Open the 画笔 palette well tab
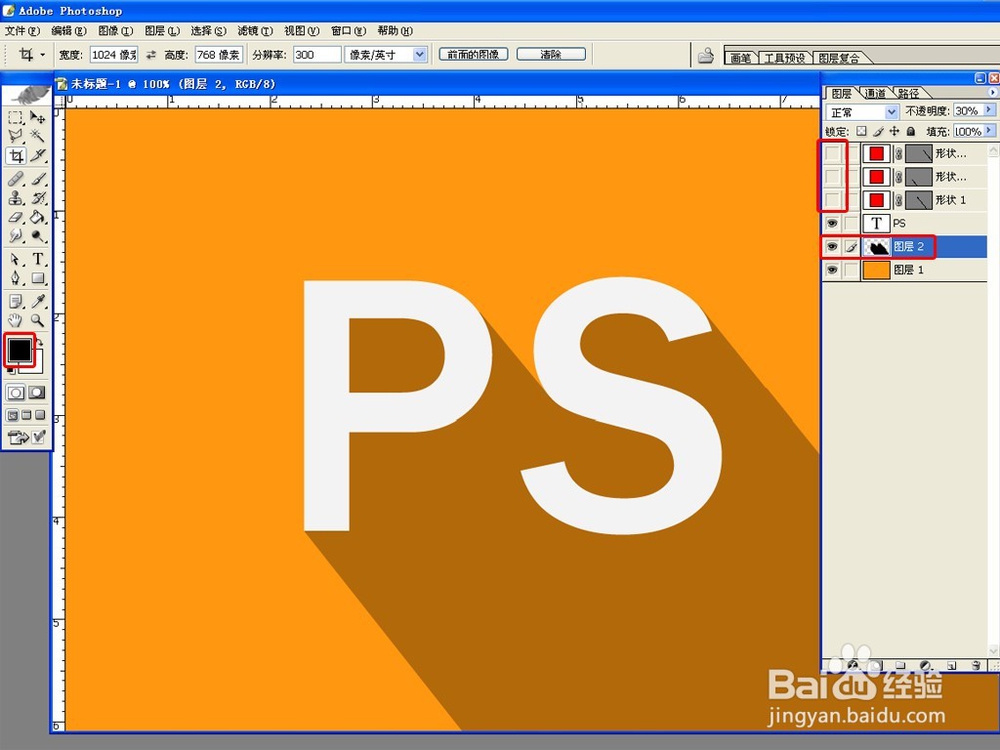The height and width of the screenshot is (750, 1000). pyautogui.click(x=740, y=58)
